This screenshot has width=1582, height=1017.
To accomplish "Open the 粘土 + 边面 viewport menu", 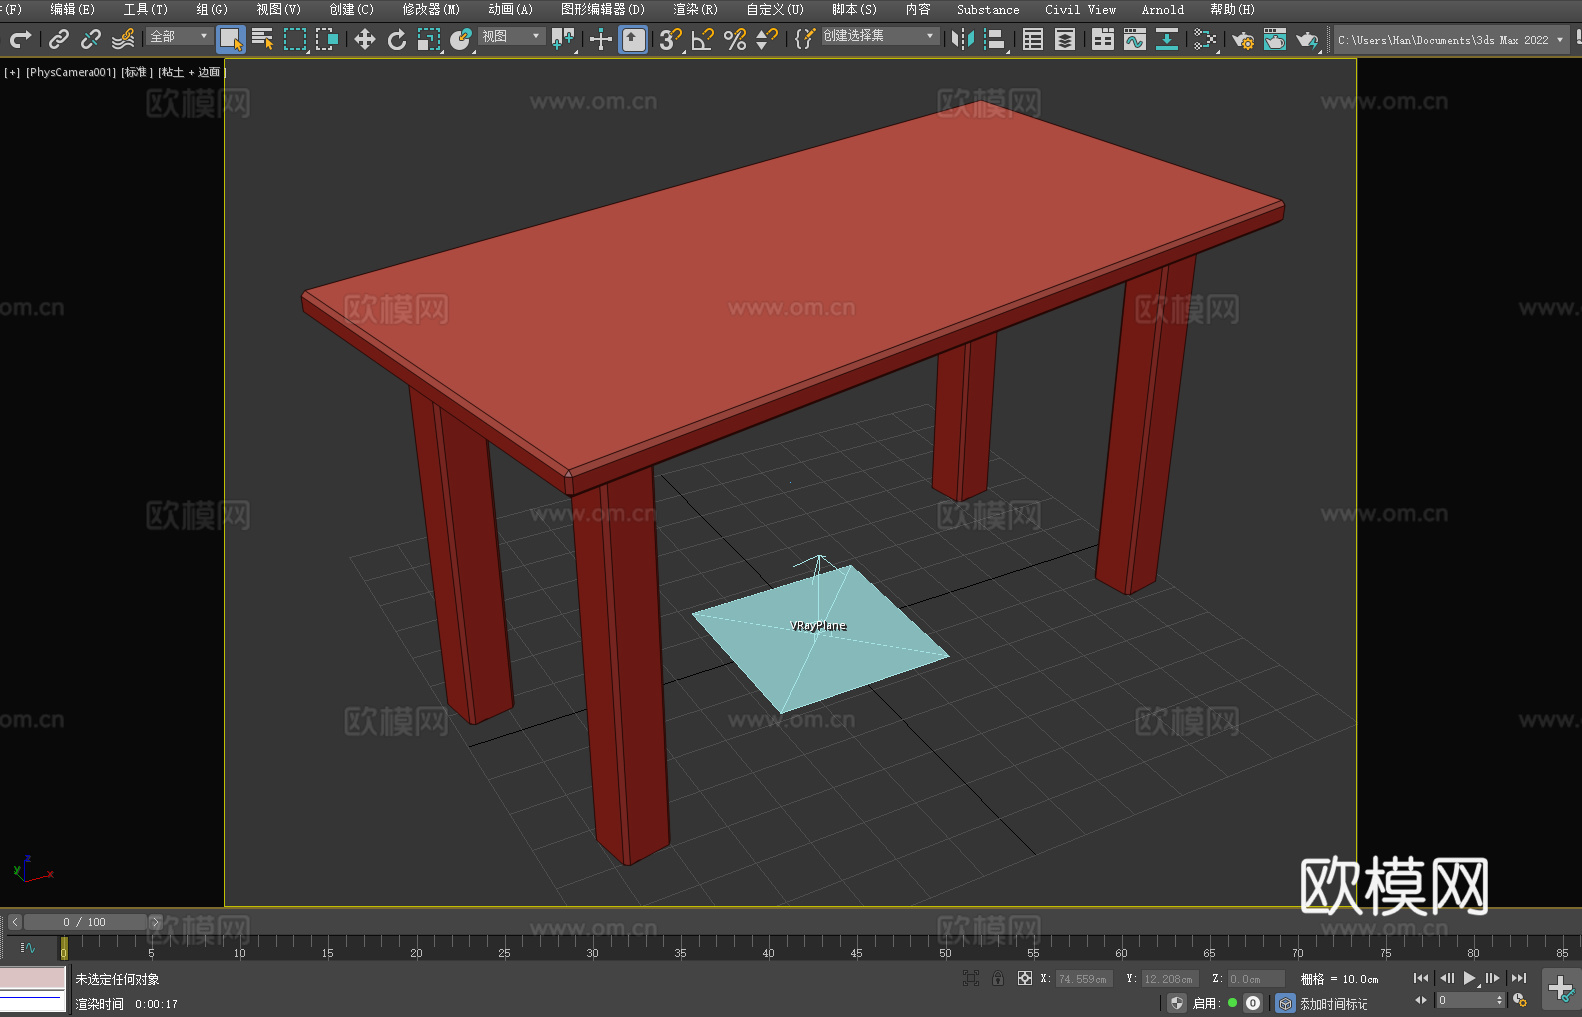I will pos(192,72).
